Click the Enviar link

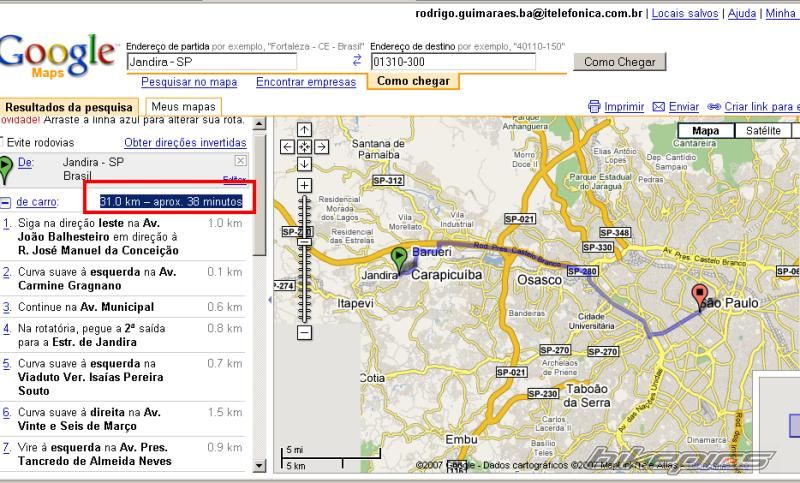pyautogui.click(x=684, y=107)
